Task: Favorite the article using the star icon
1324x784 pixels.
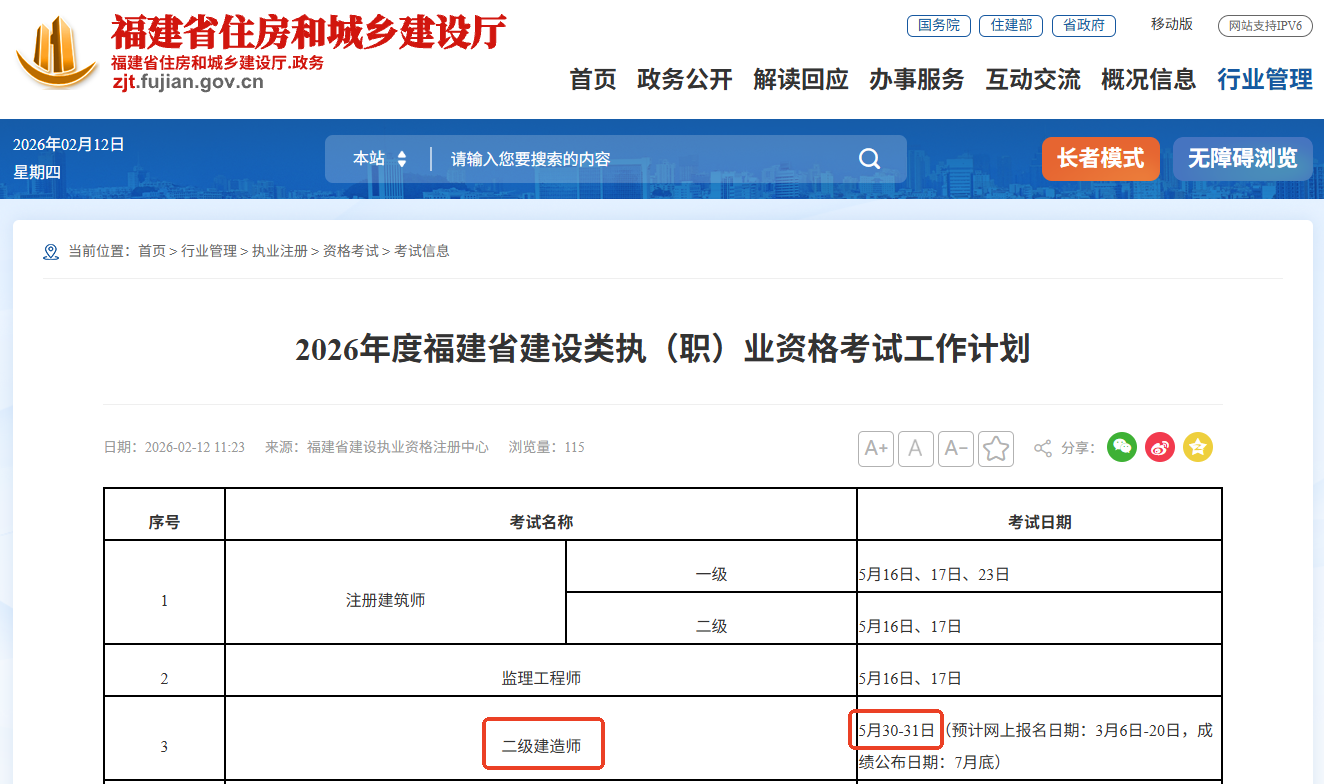Action: click(x=995, y=448)
